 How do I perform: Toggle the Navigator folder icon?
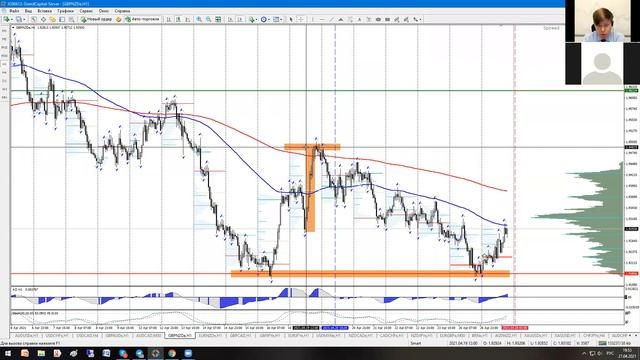pos(53,19)
